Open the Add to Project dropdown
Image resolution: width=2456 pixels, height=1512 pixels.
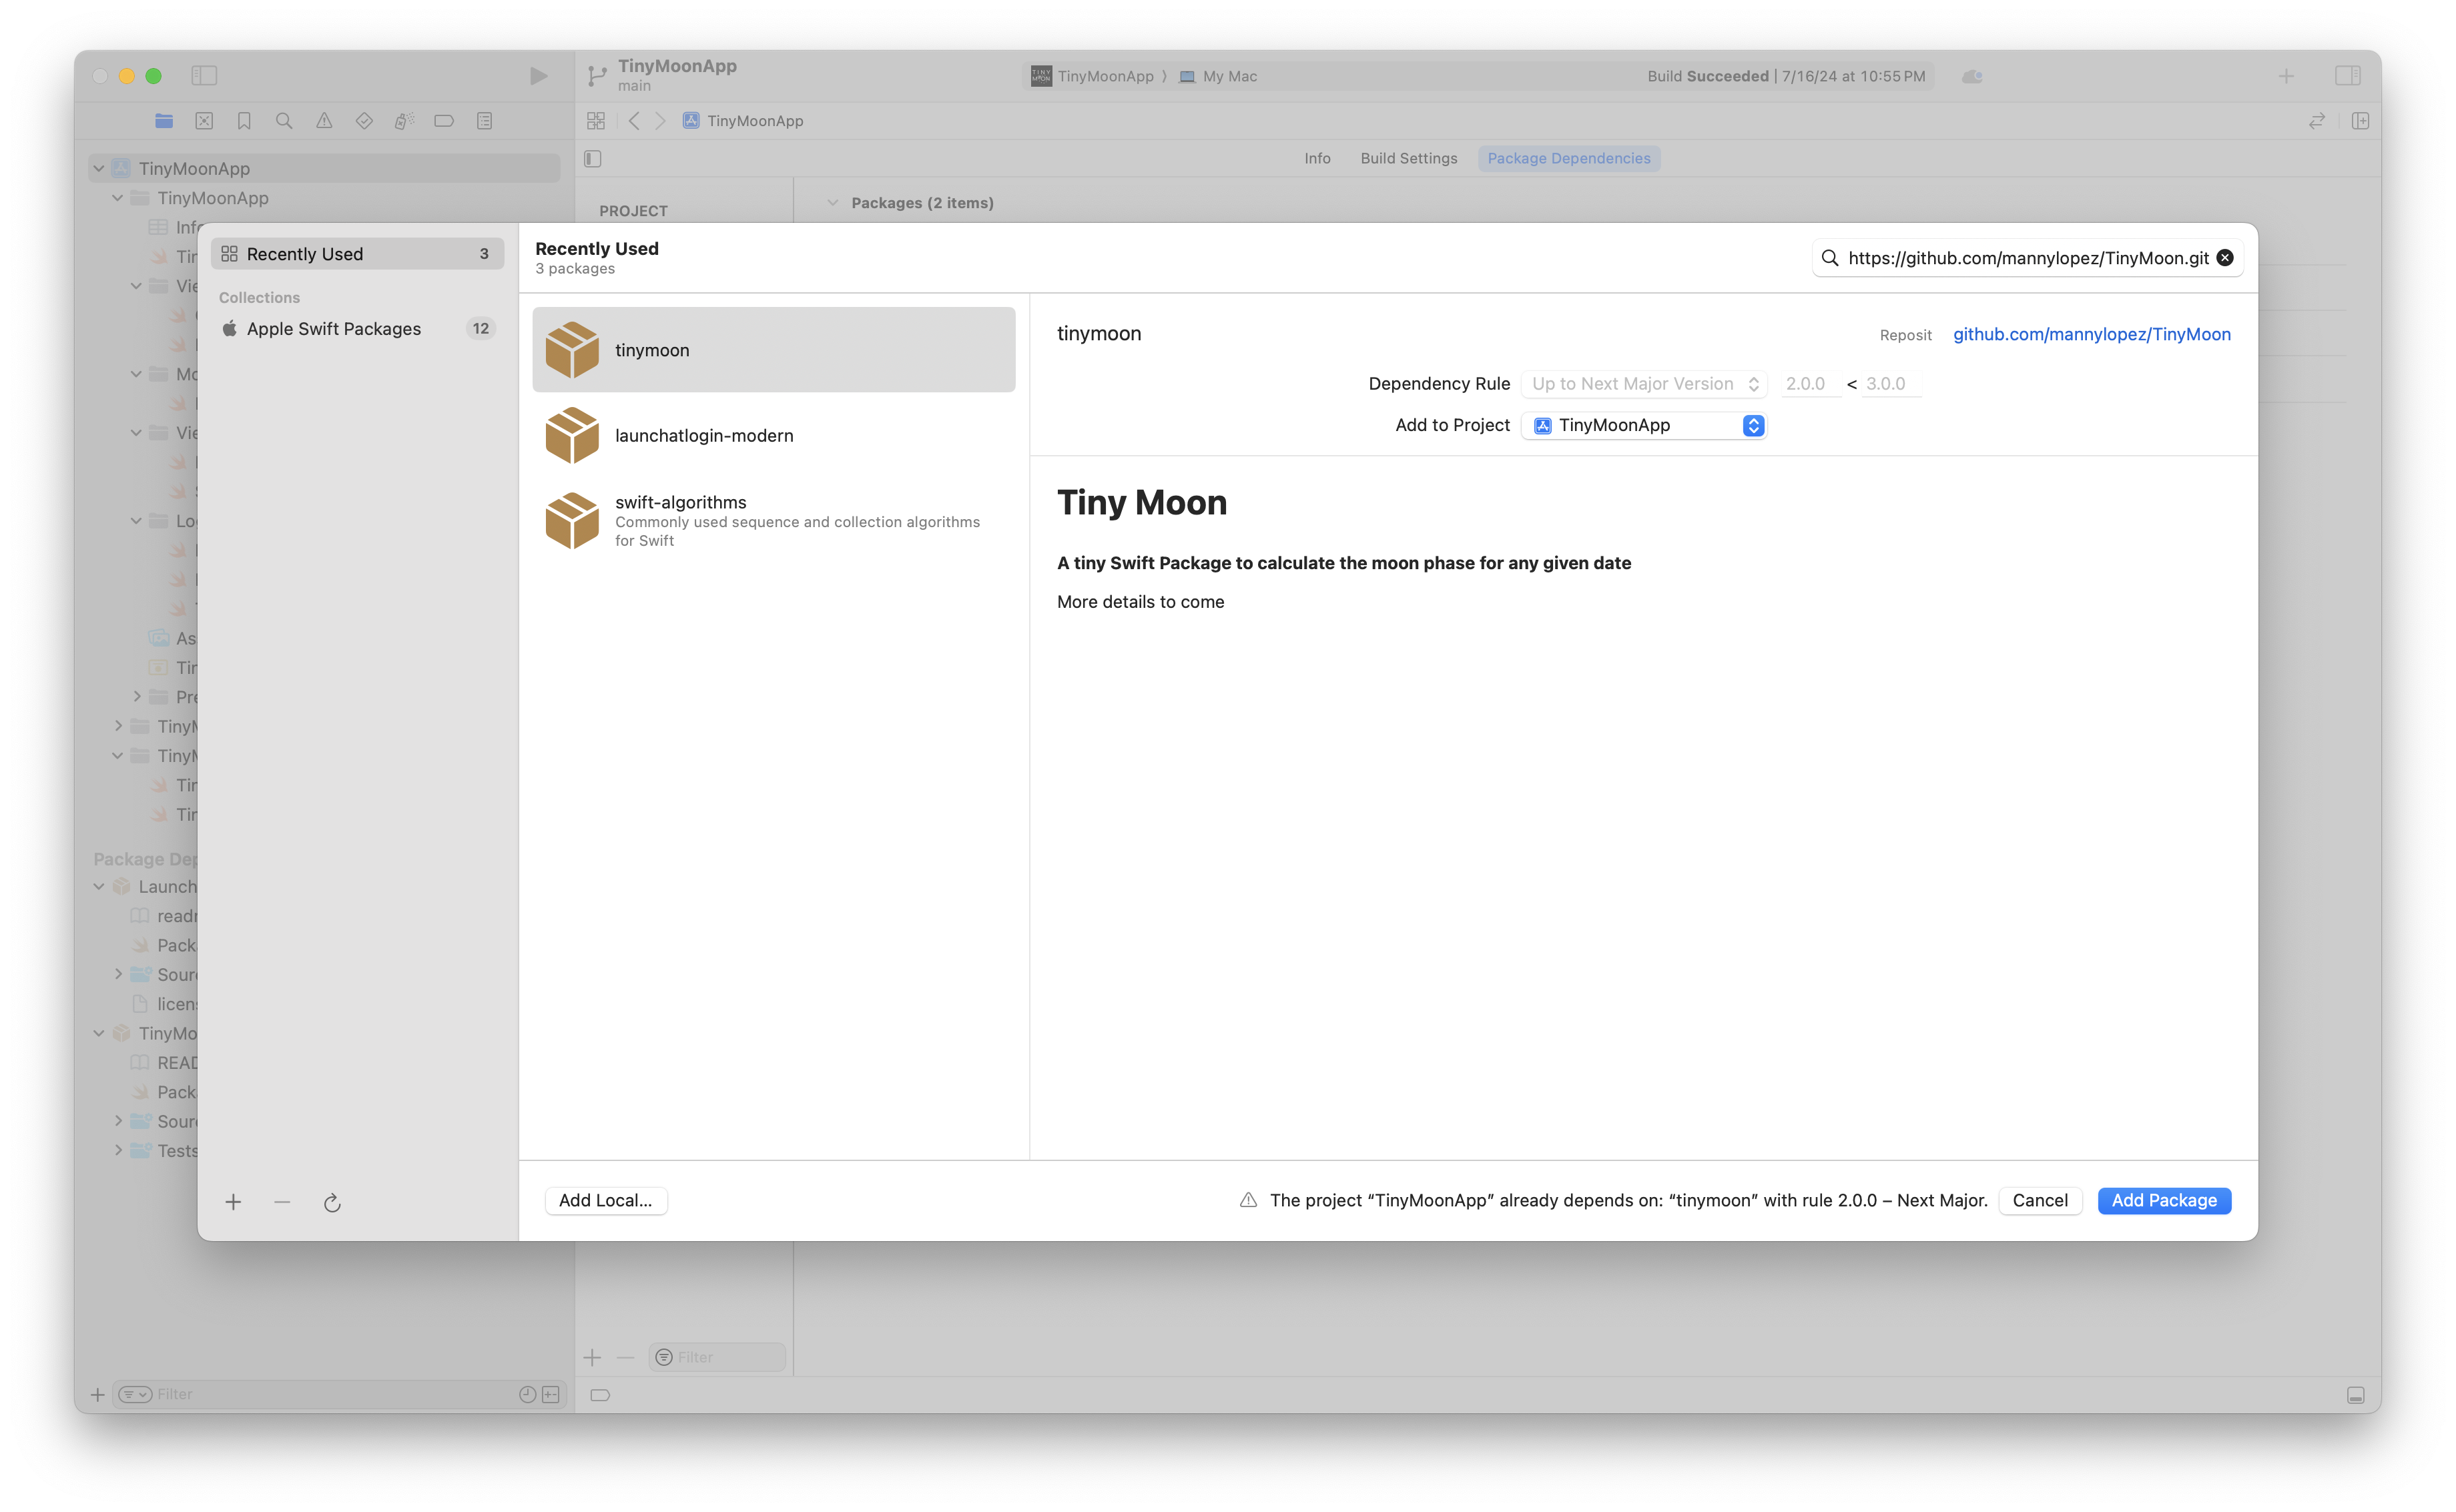pyautogui.click(x=1643, y=425)
